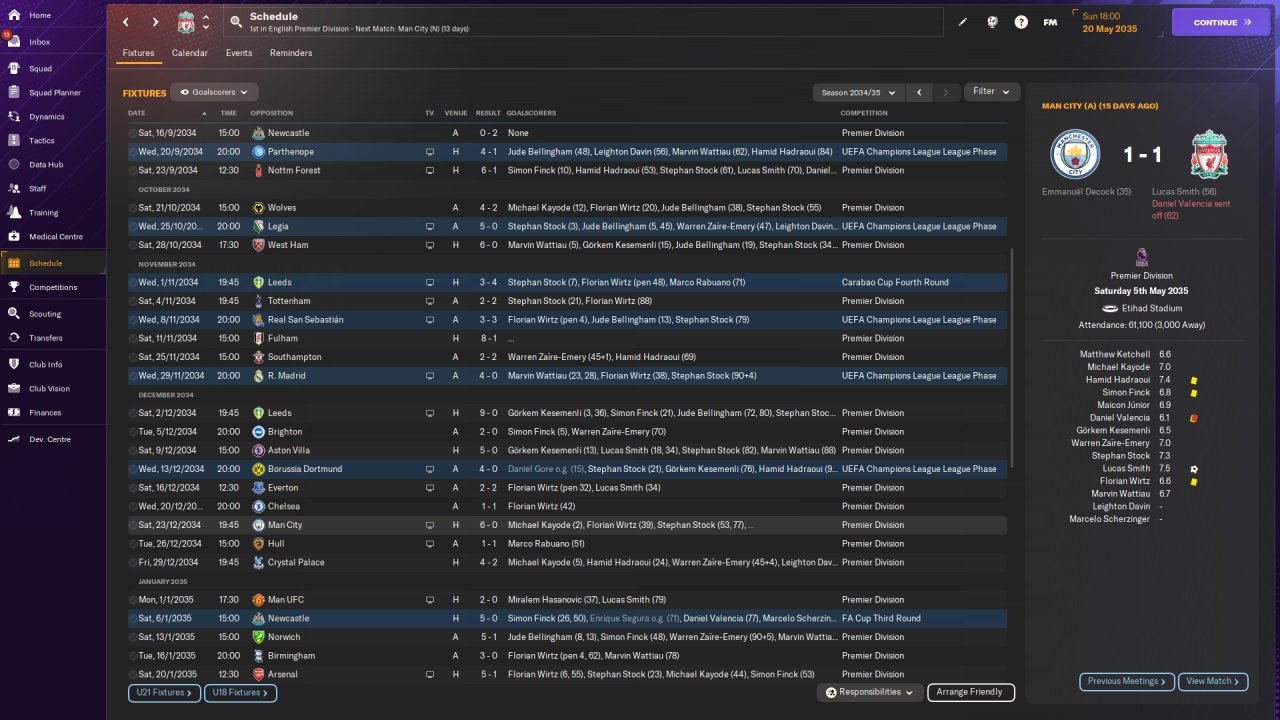
Task: Open Staff in the sidebar
Action: click(x=38, y=189)
